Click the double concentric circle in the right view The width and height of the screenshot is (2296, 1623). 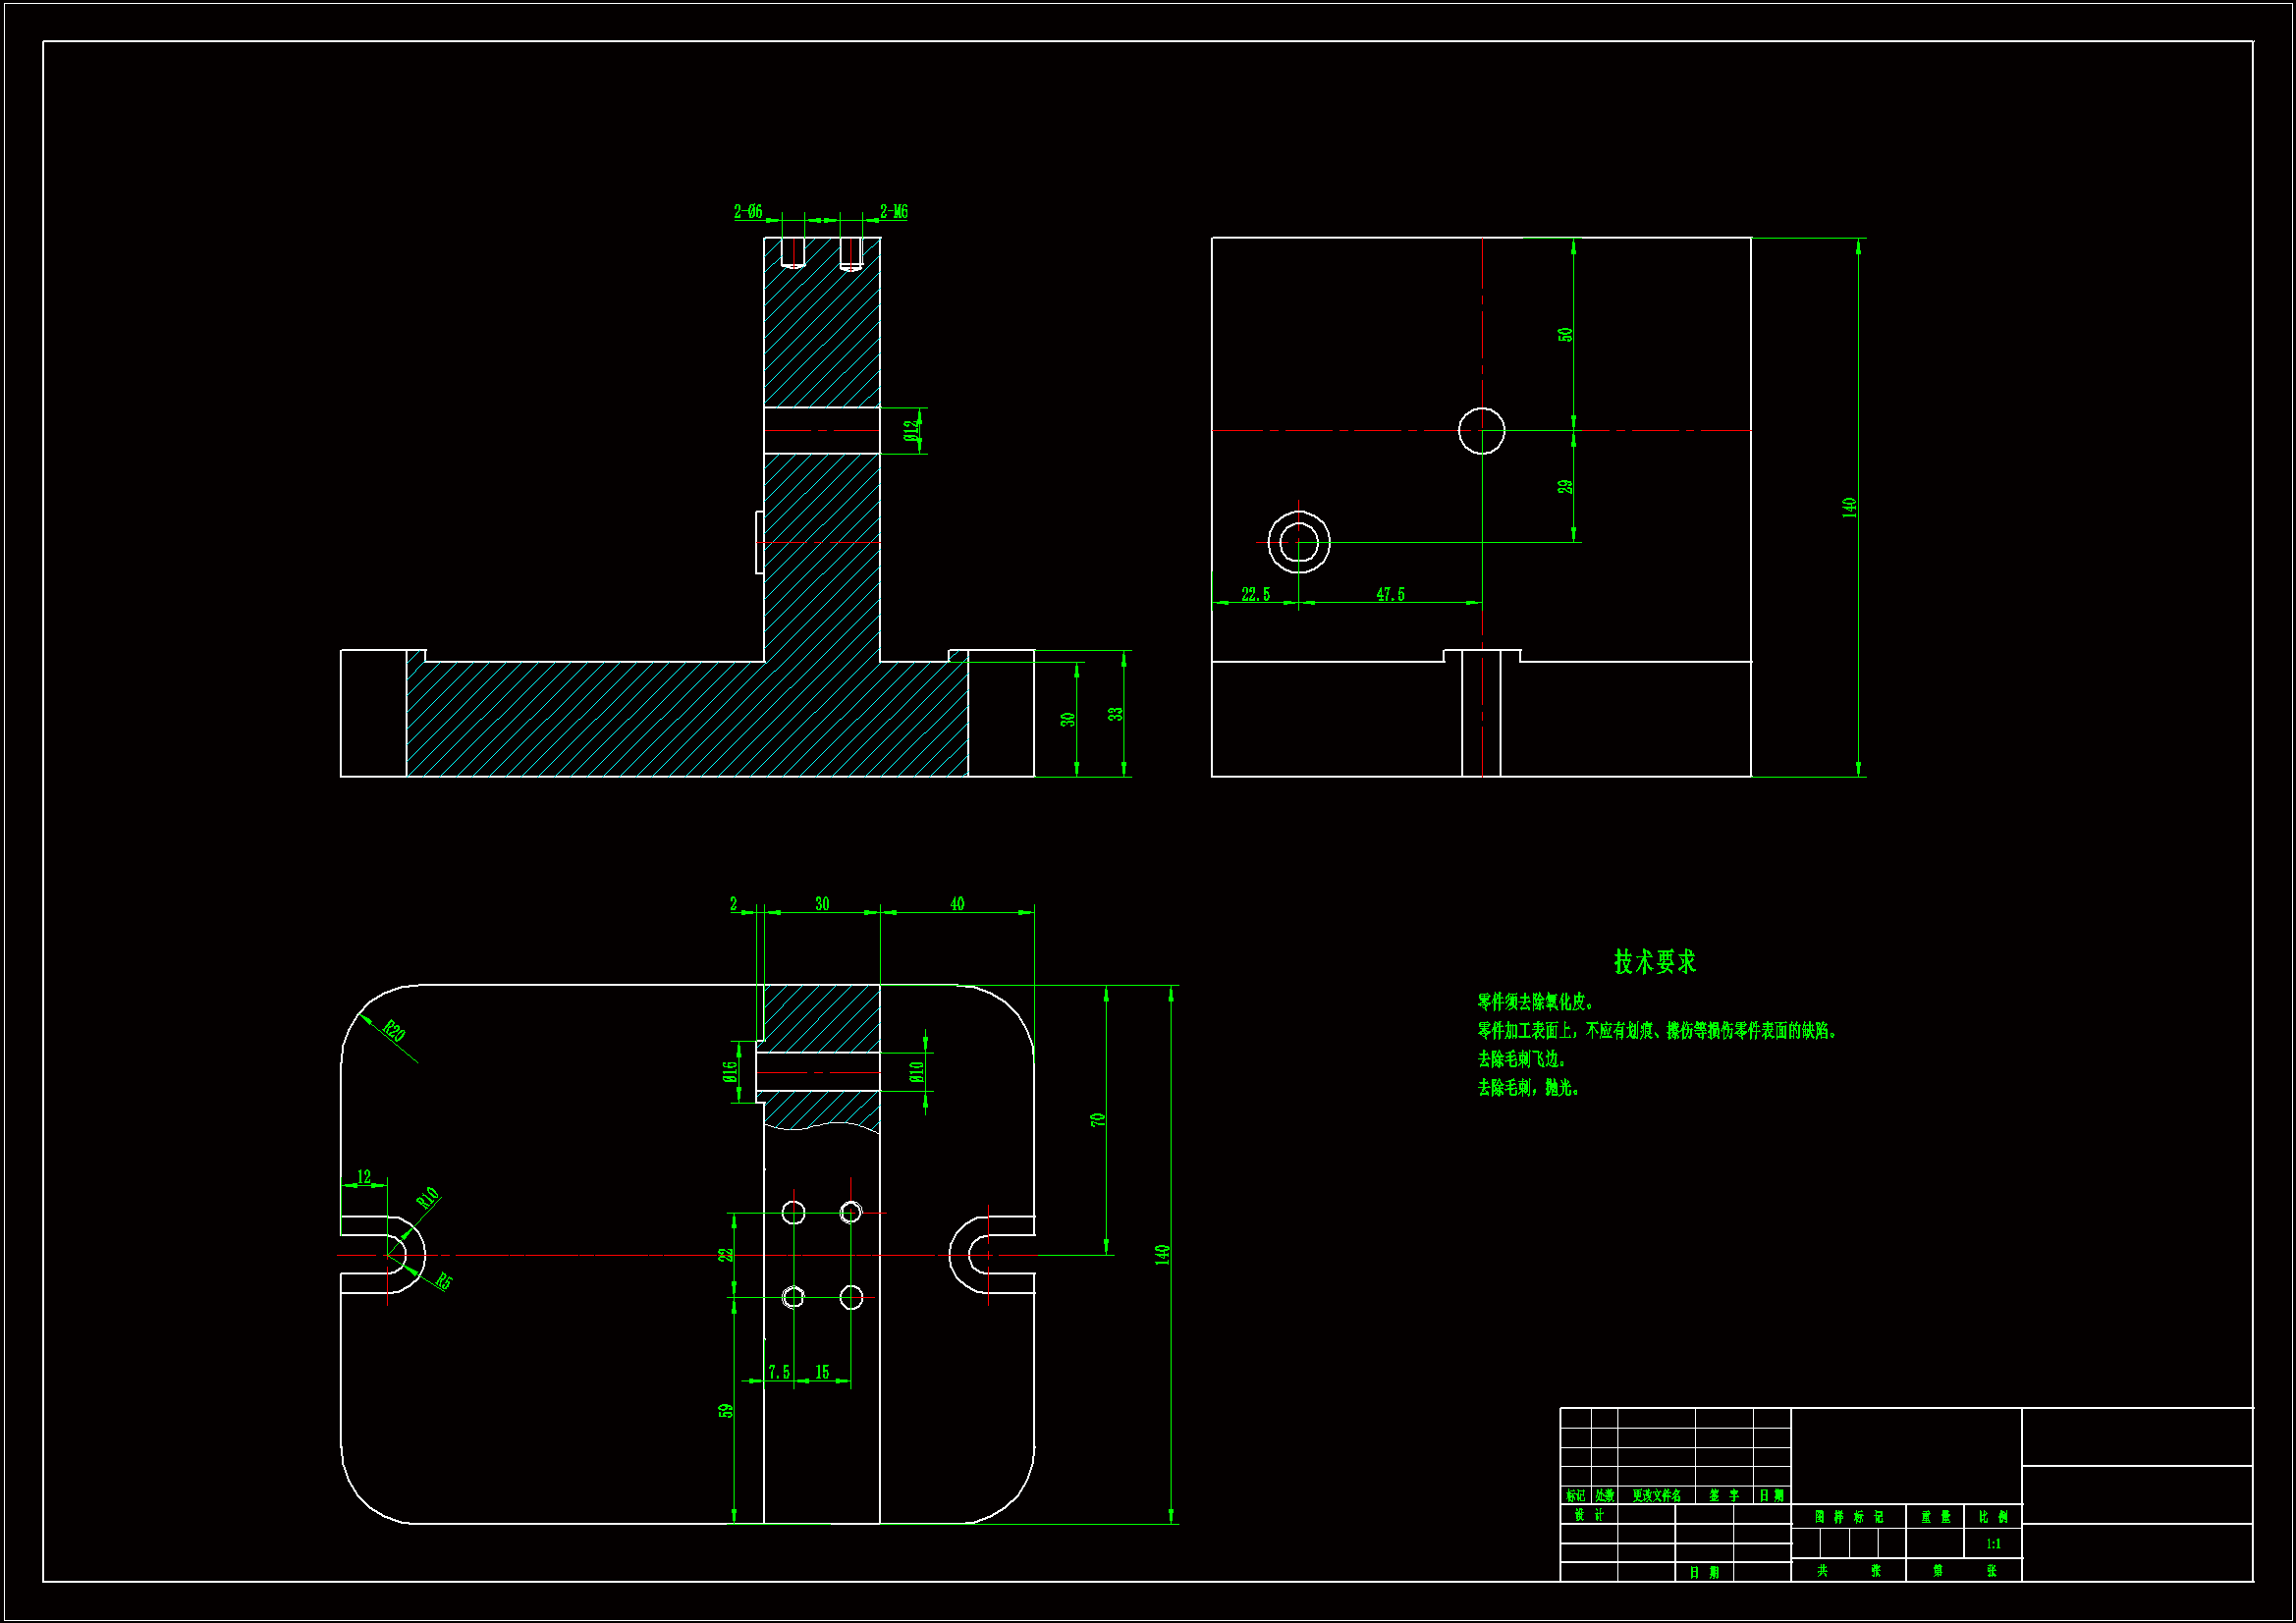[1299, 543]
